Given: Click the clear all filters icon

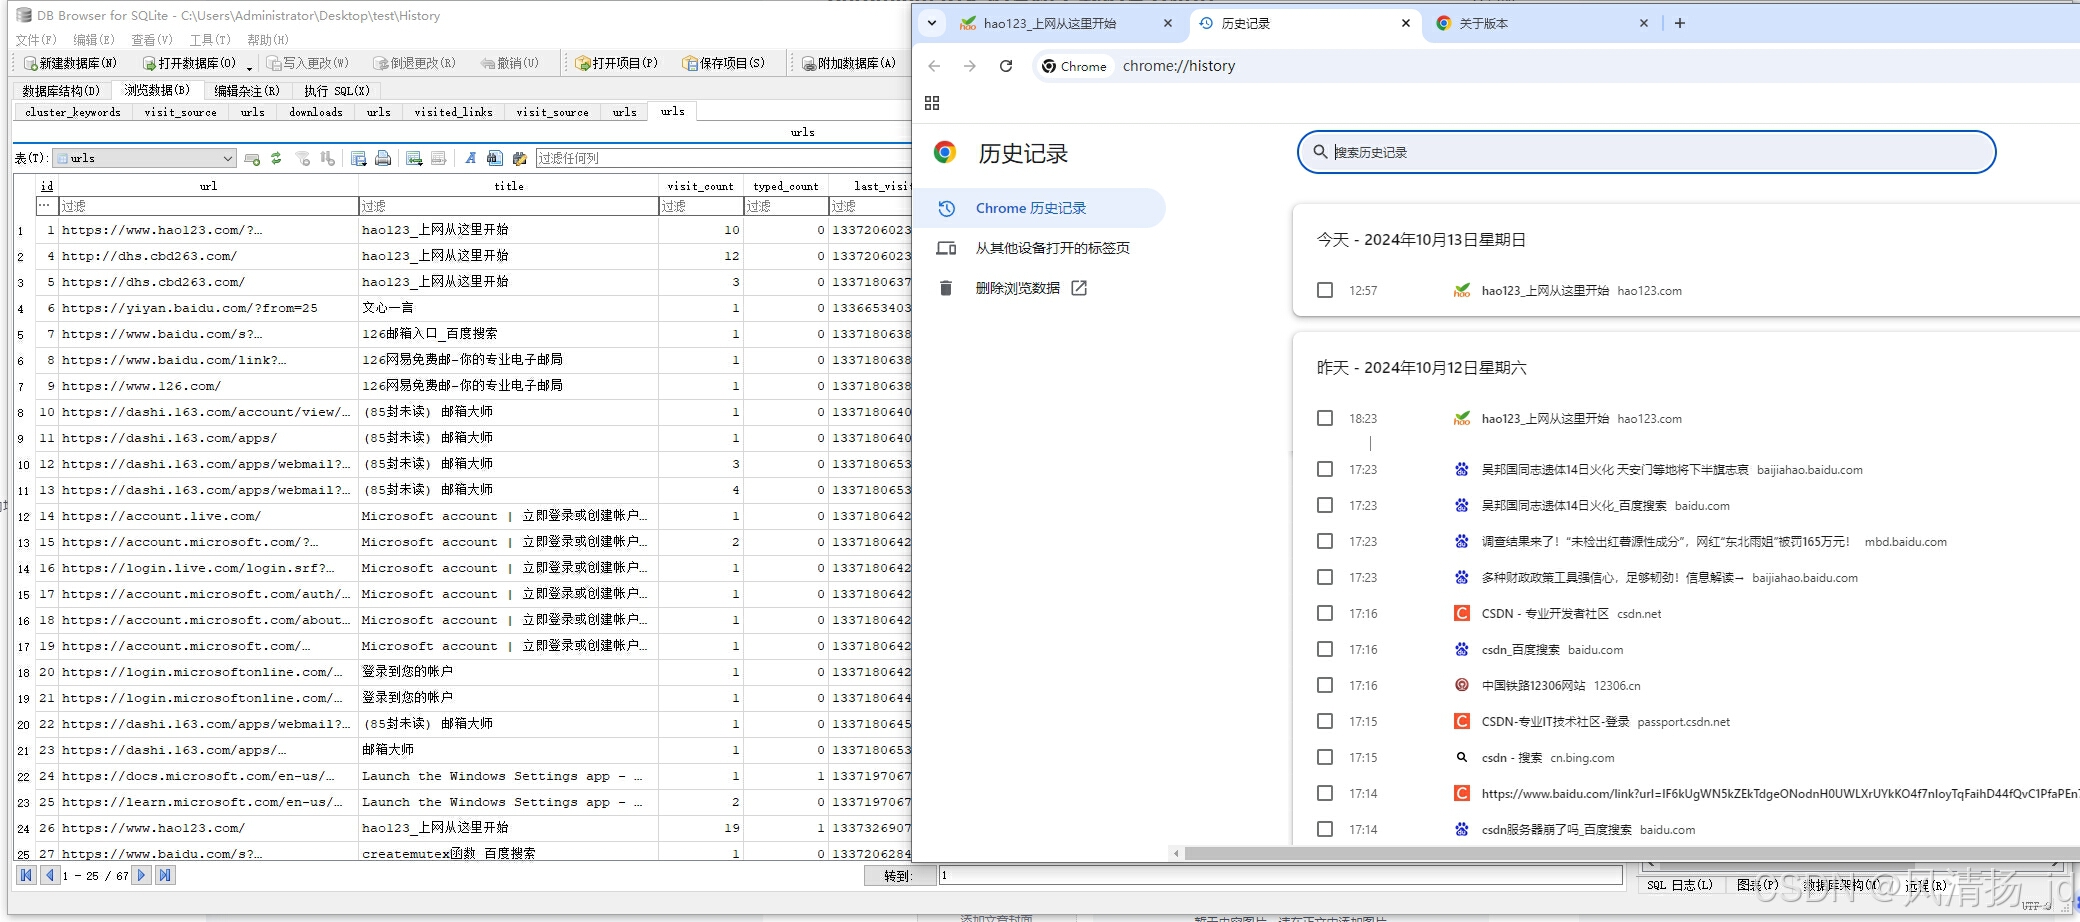Looking at the screenshot, I should (303, 158).
